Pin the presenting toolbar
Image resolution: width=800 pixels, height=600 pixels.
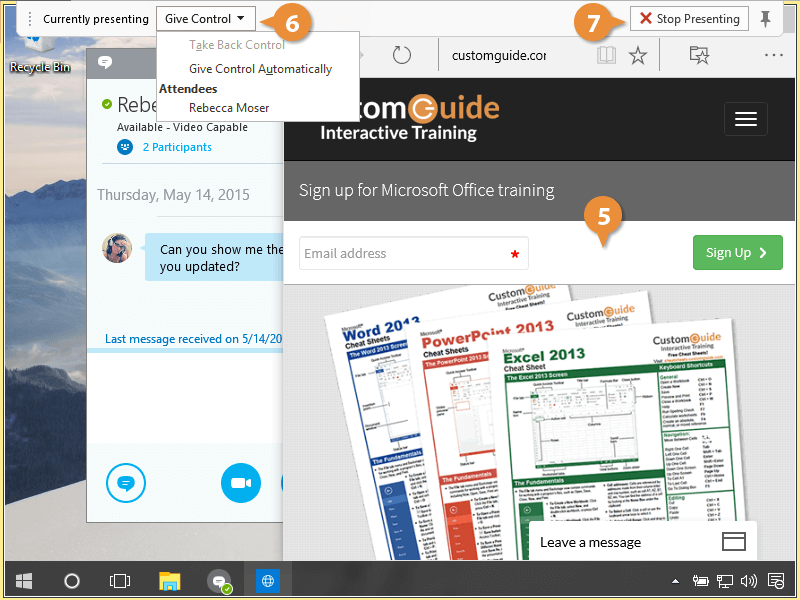[766, 18]
